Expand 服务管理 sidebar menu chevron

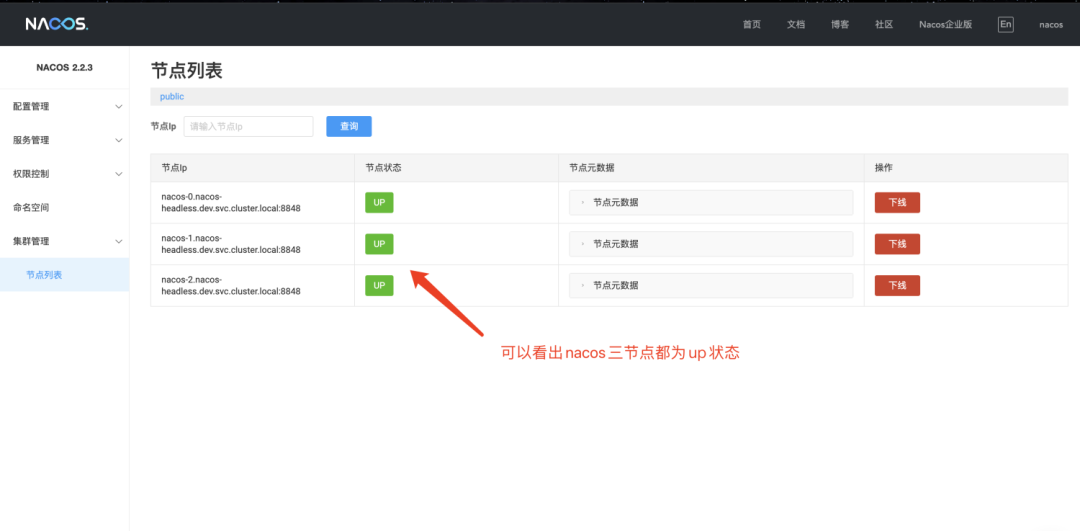[118, 140]
